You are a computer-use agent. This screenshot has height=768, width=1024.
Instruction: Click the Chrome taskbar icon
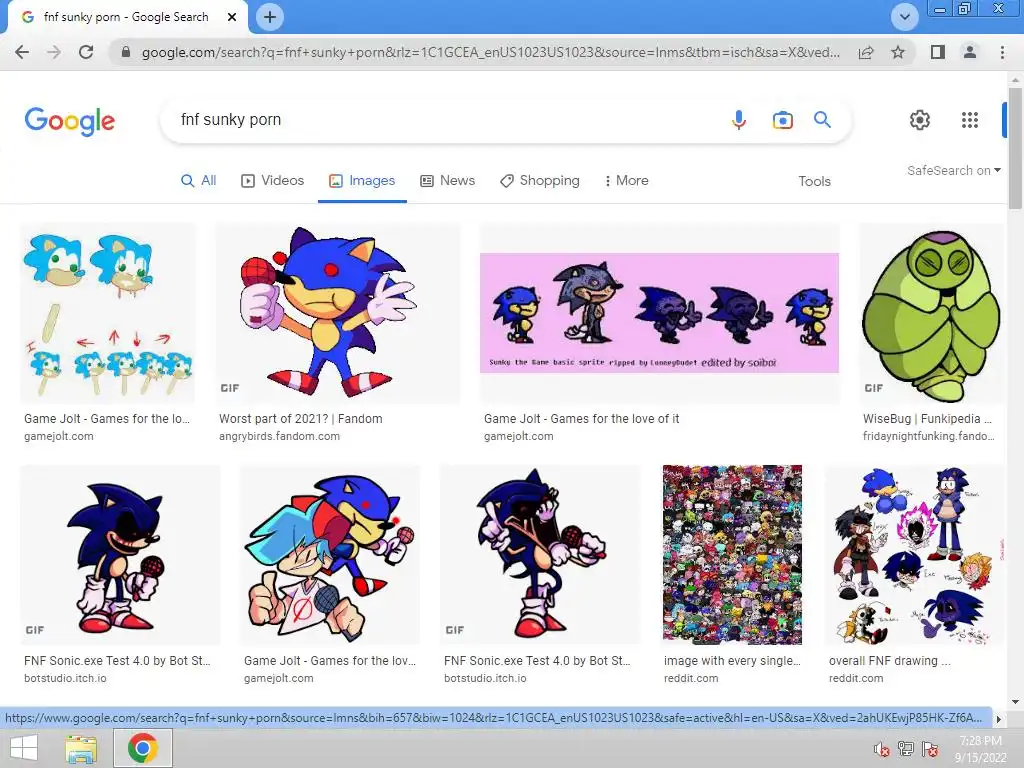click(x=142, y=748)
